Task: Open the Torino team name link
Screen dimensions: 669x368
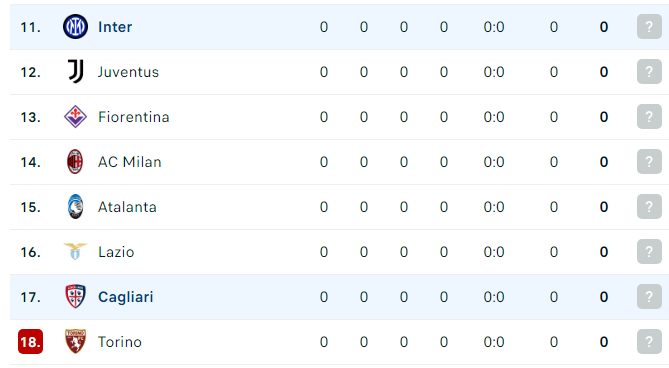Action: pos(120,342)
